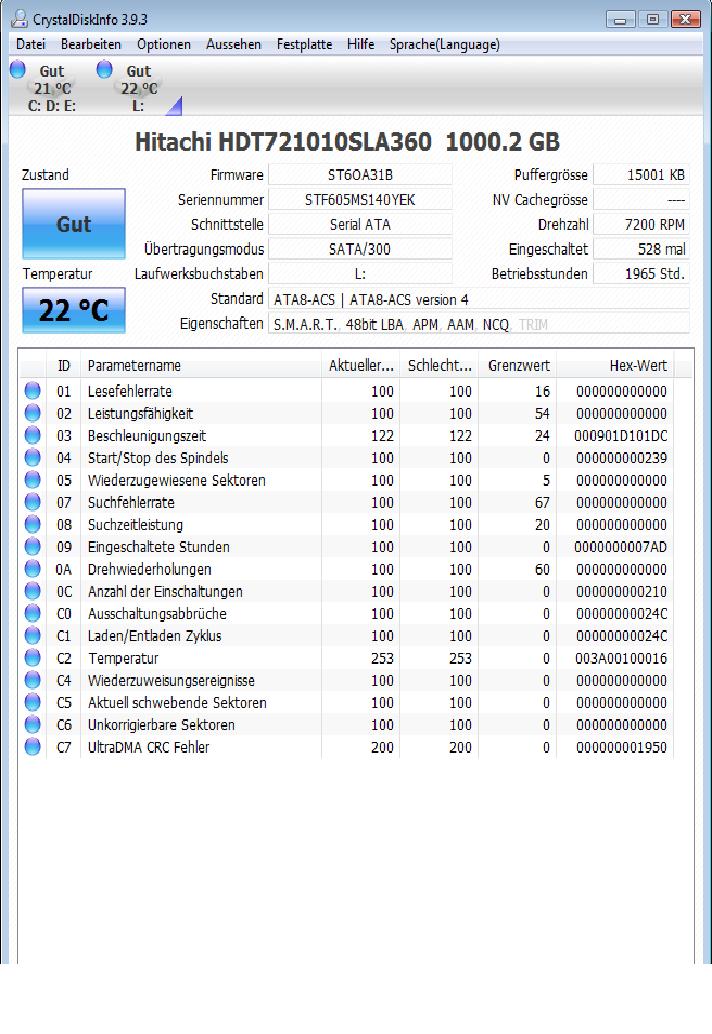This screenshot has height=1034, width=712.
Task: Click the CrystalDiskInfo title bar icon
Action: coord(20,19)
